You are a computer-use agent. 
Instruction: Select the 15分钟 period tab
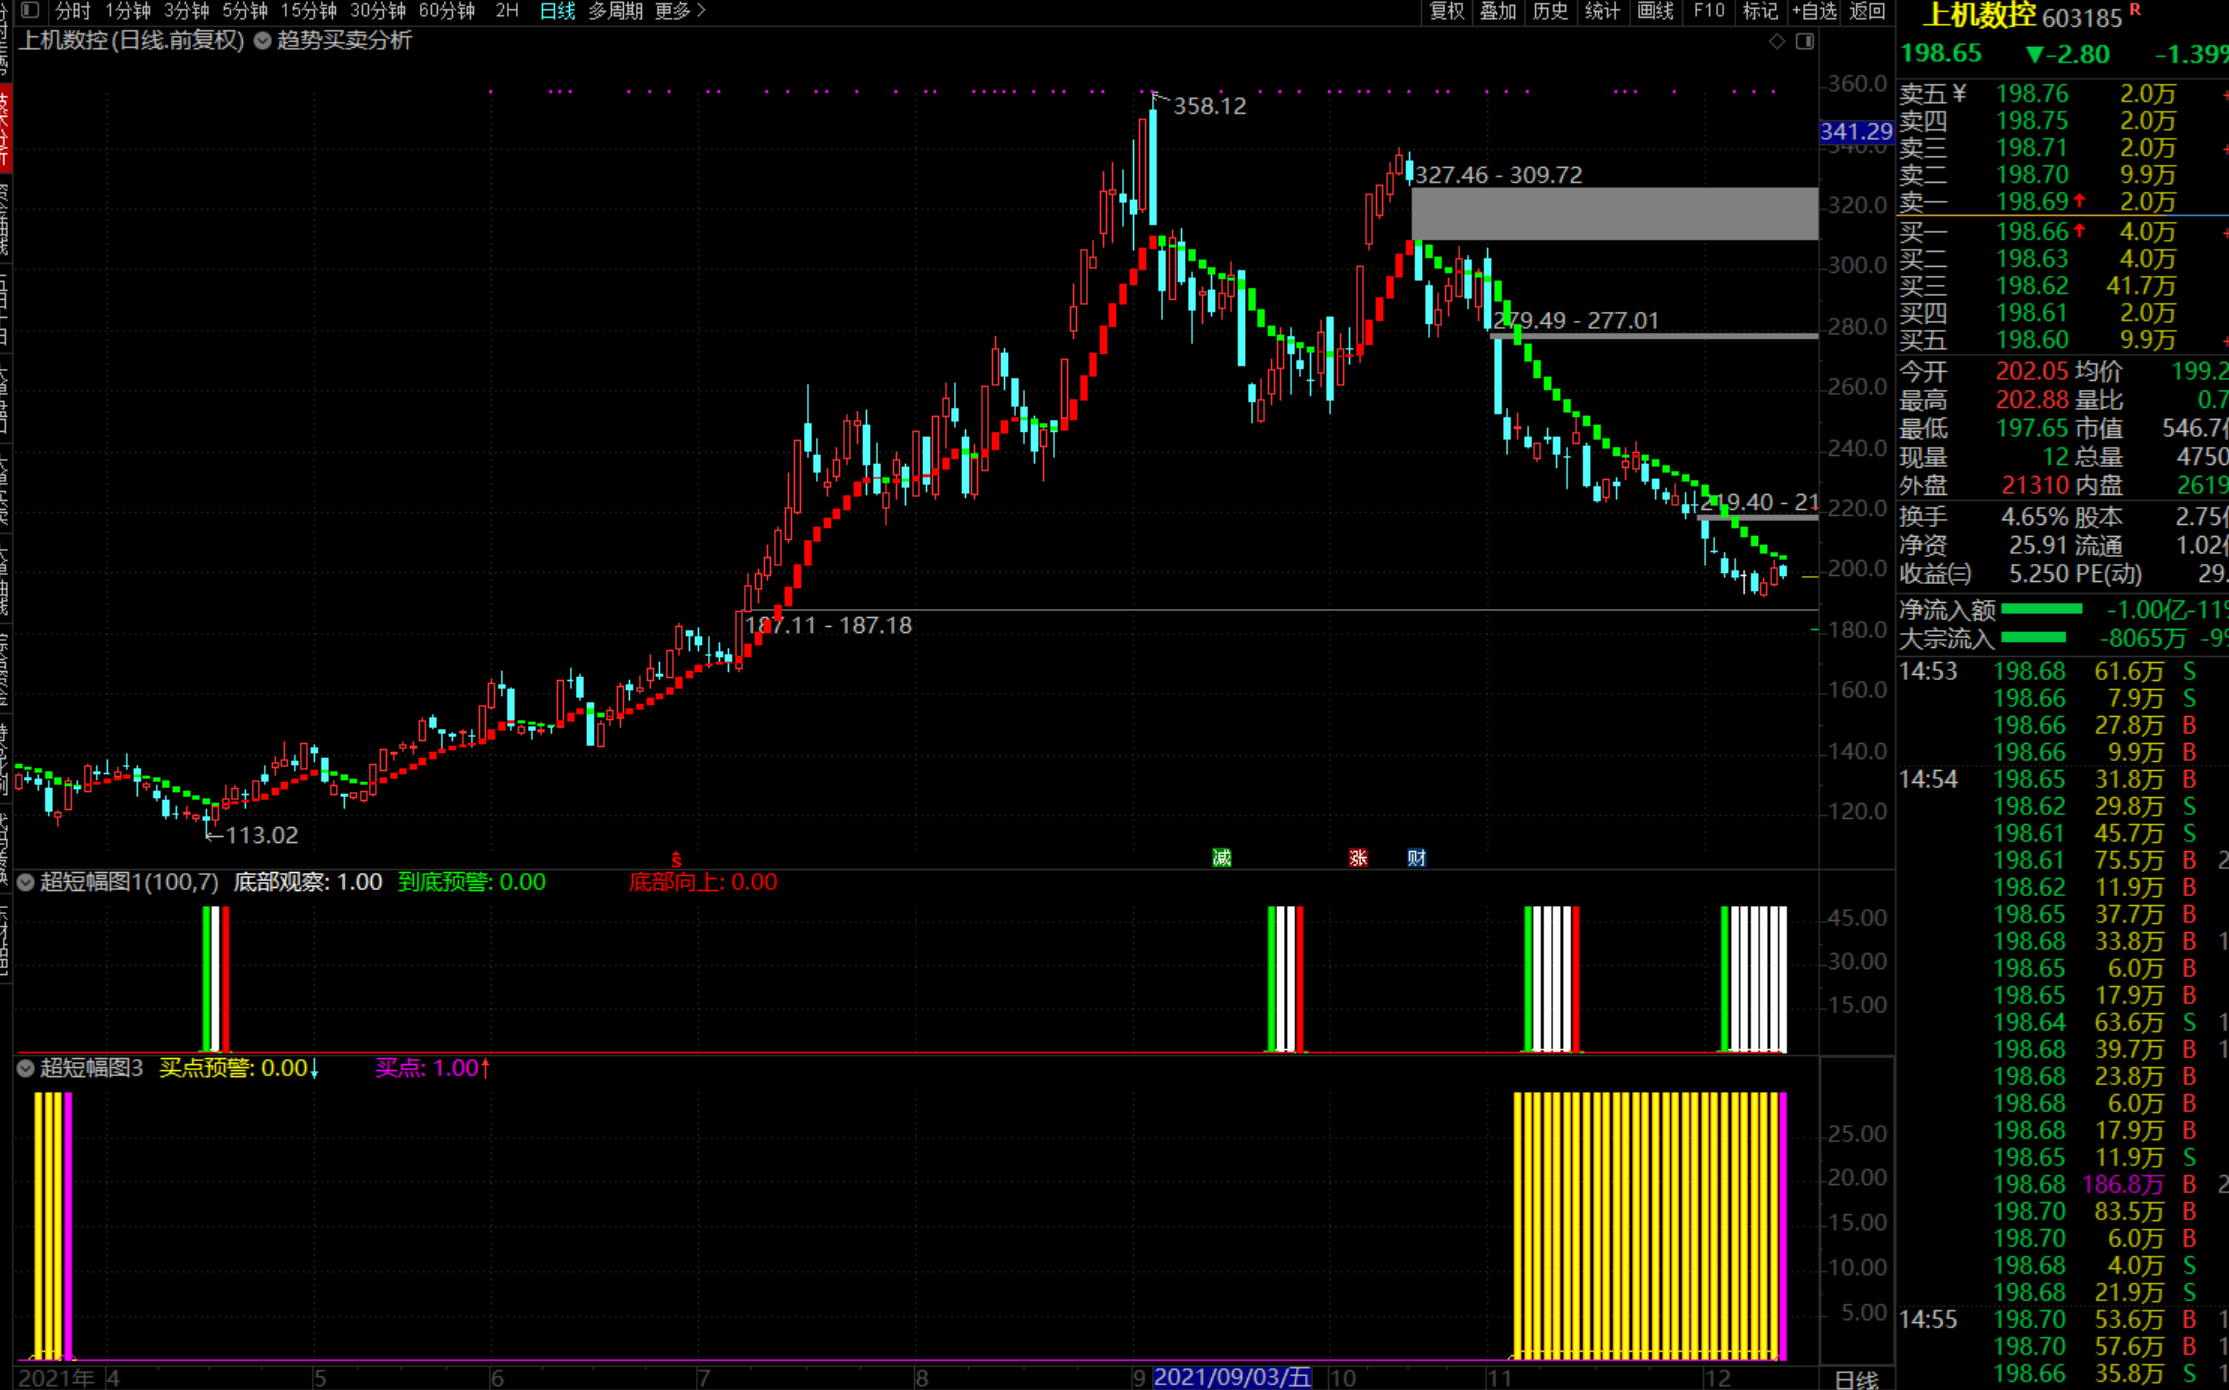pos(308,10)
